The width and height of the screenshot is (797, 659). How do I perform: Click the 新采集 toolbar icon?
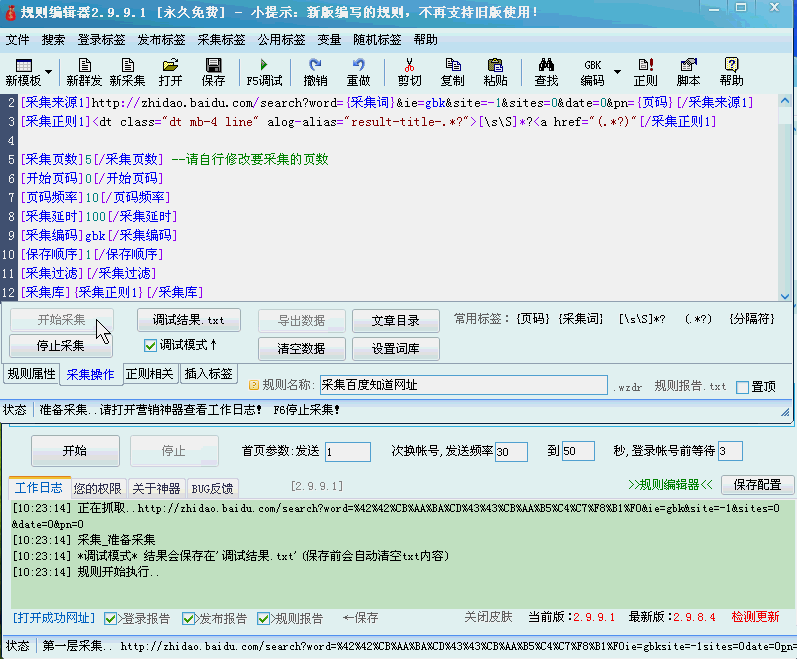(128, 72)
